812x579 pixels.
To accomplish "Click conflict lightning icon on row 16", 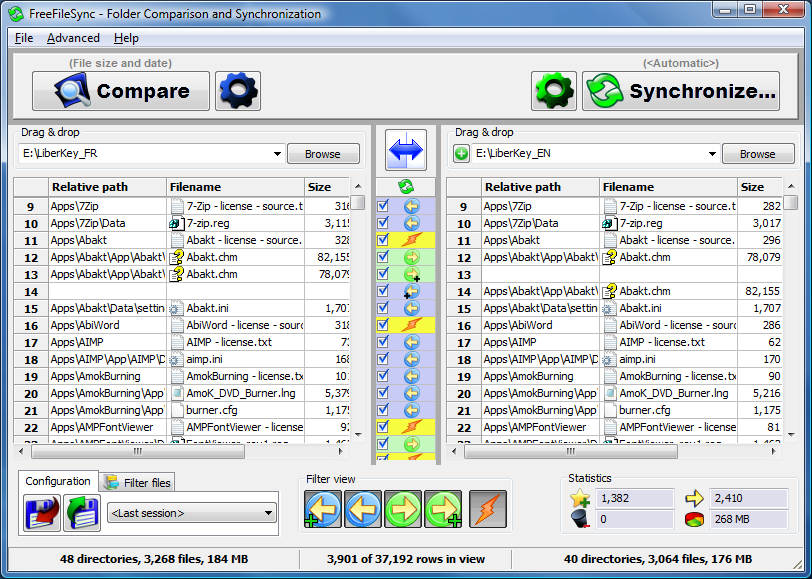I will [x=412, y=325].
